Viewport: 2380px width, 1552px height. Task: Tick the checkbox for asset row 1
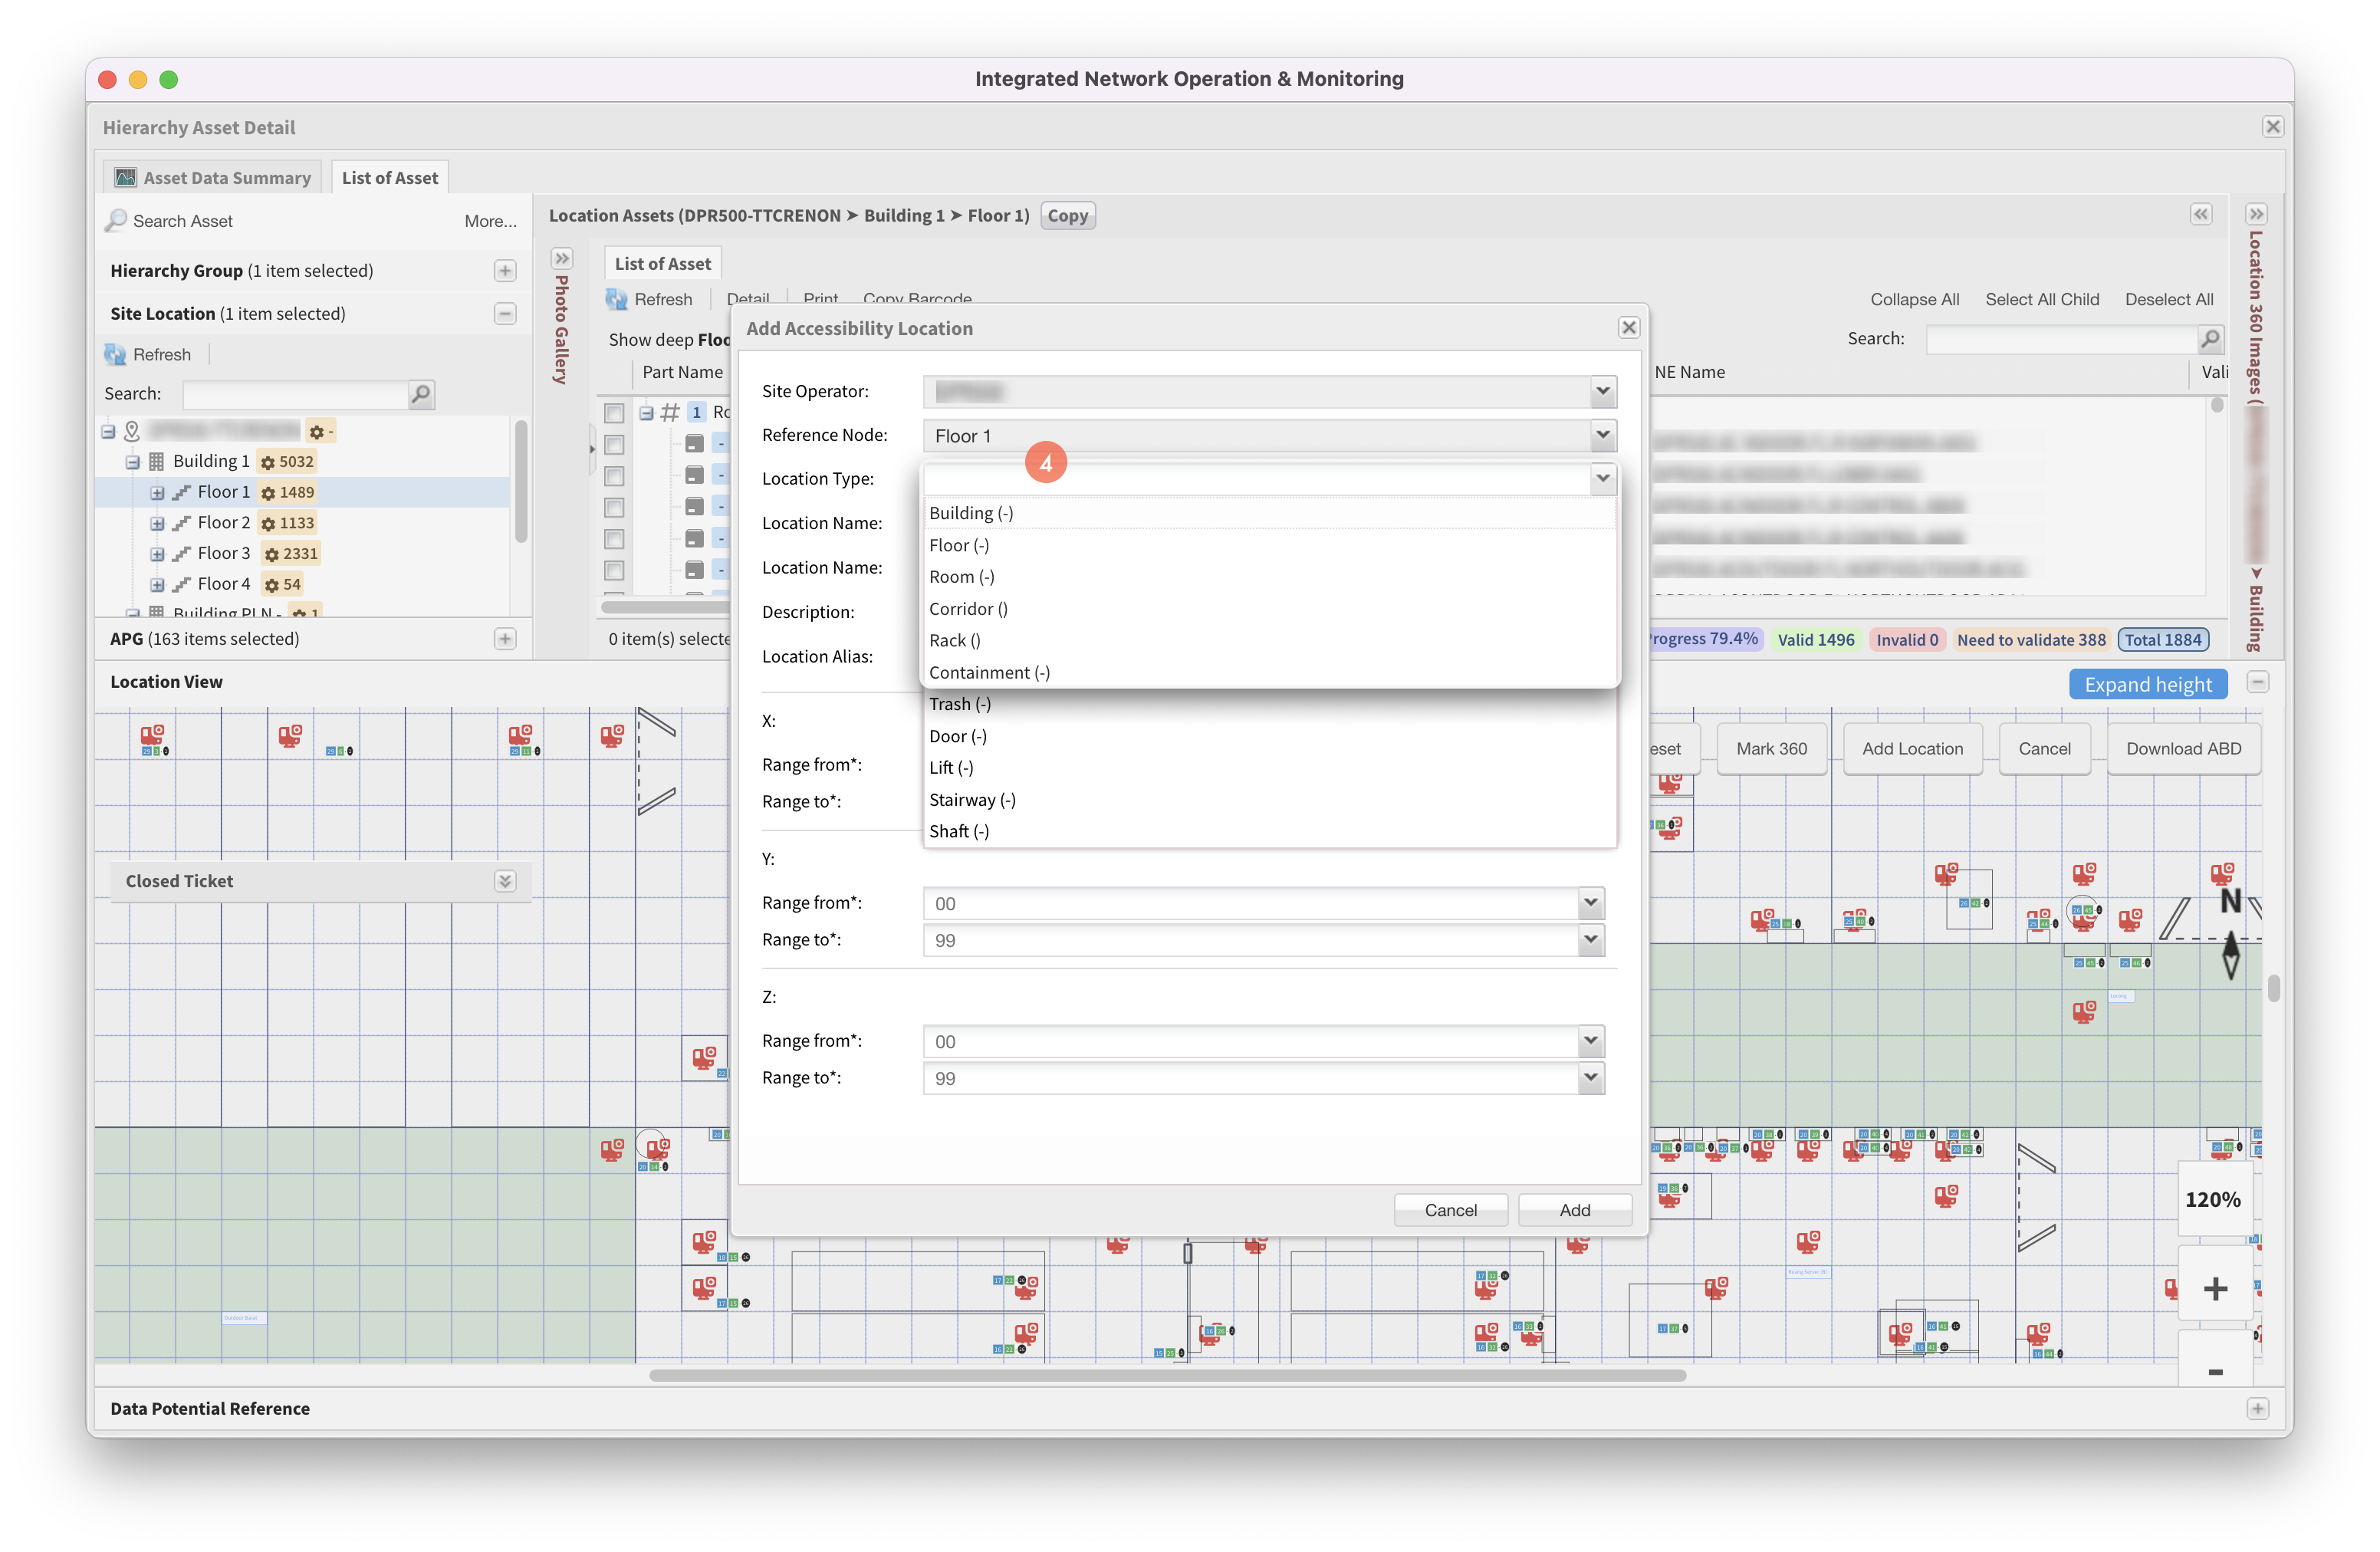(x=614, y=412)
